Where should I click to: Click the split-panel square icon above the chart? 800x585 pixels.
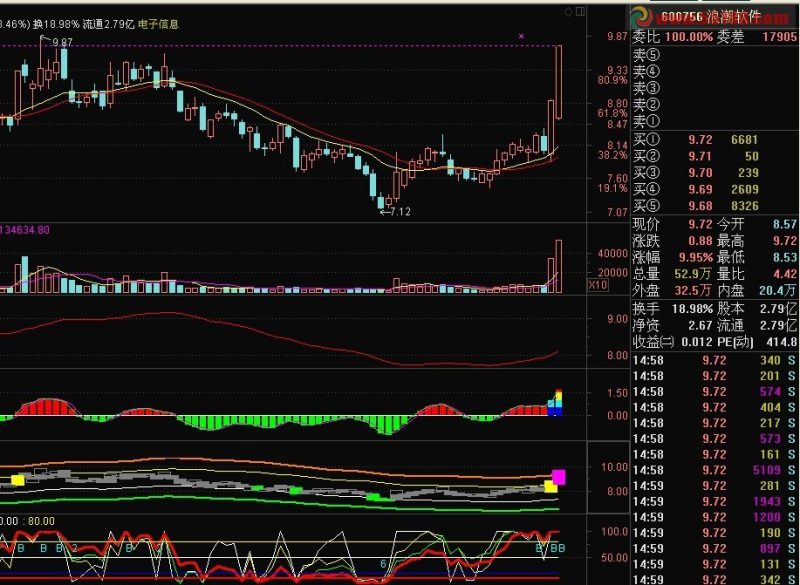[x=580, y=12]
